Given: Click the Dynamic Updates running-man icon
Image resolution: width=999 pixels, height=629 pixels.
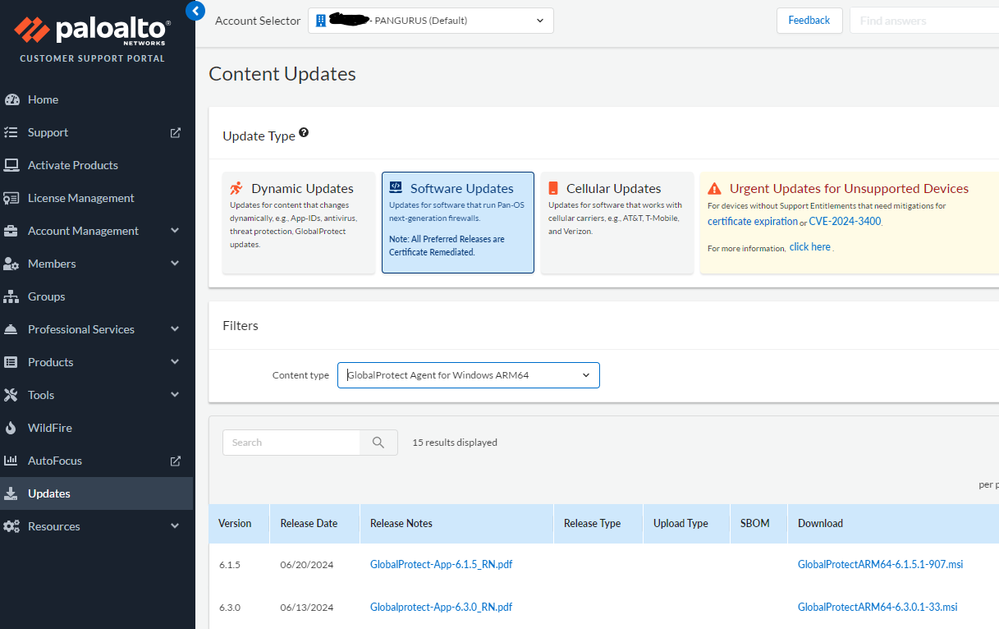Looking at the screenshot, I should [x=236, y=188].
